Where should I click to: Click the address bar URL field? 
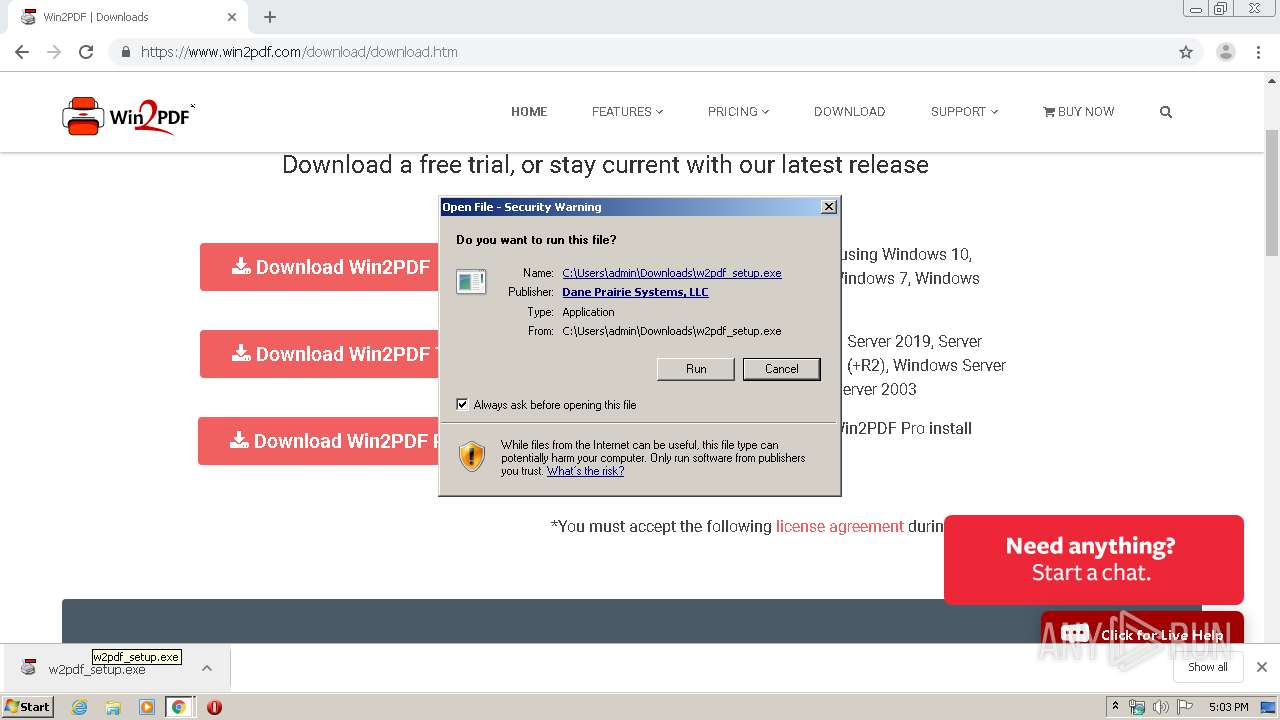640,52
